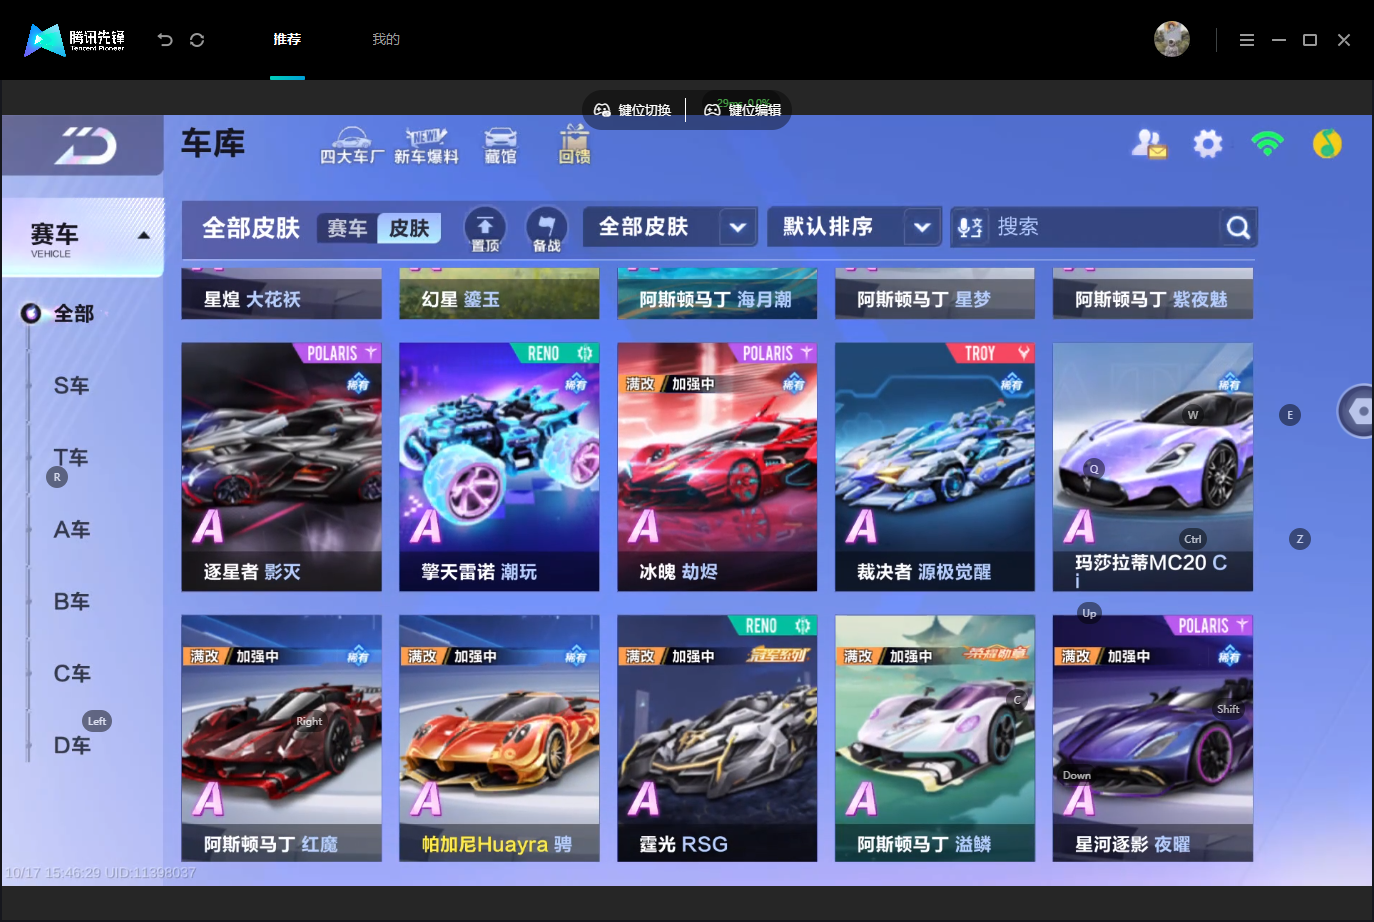Open the 新车爆料 new car news icon

pos(426,146)
